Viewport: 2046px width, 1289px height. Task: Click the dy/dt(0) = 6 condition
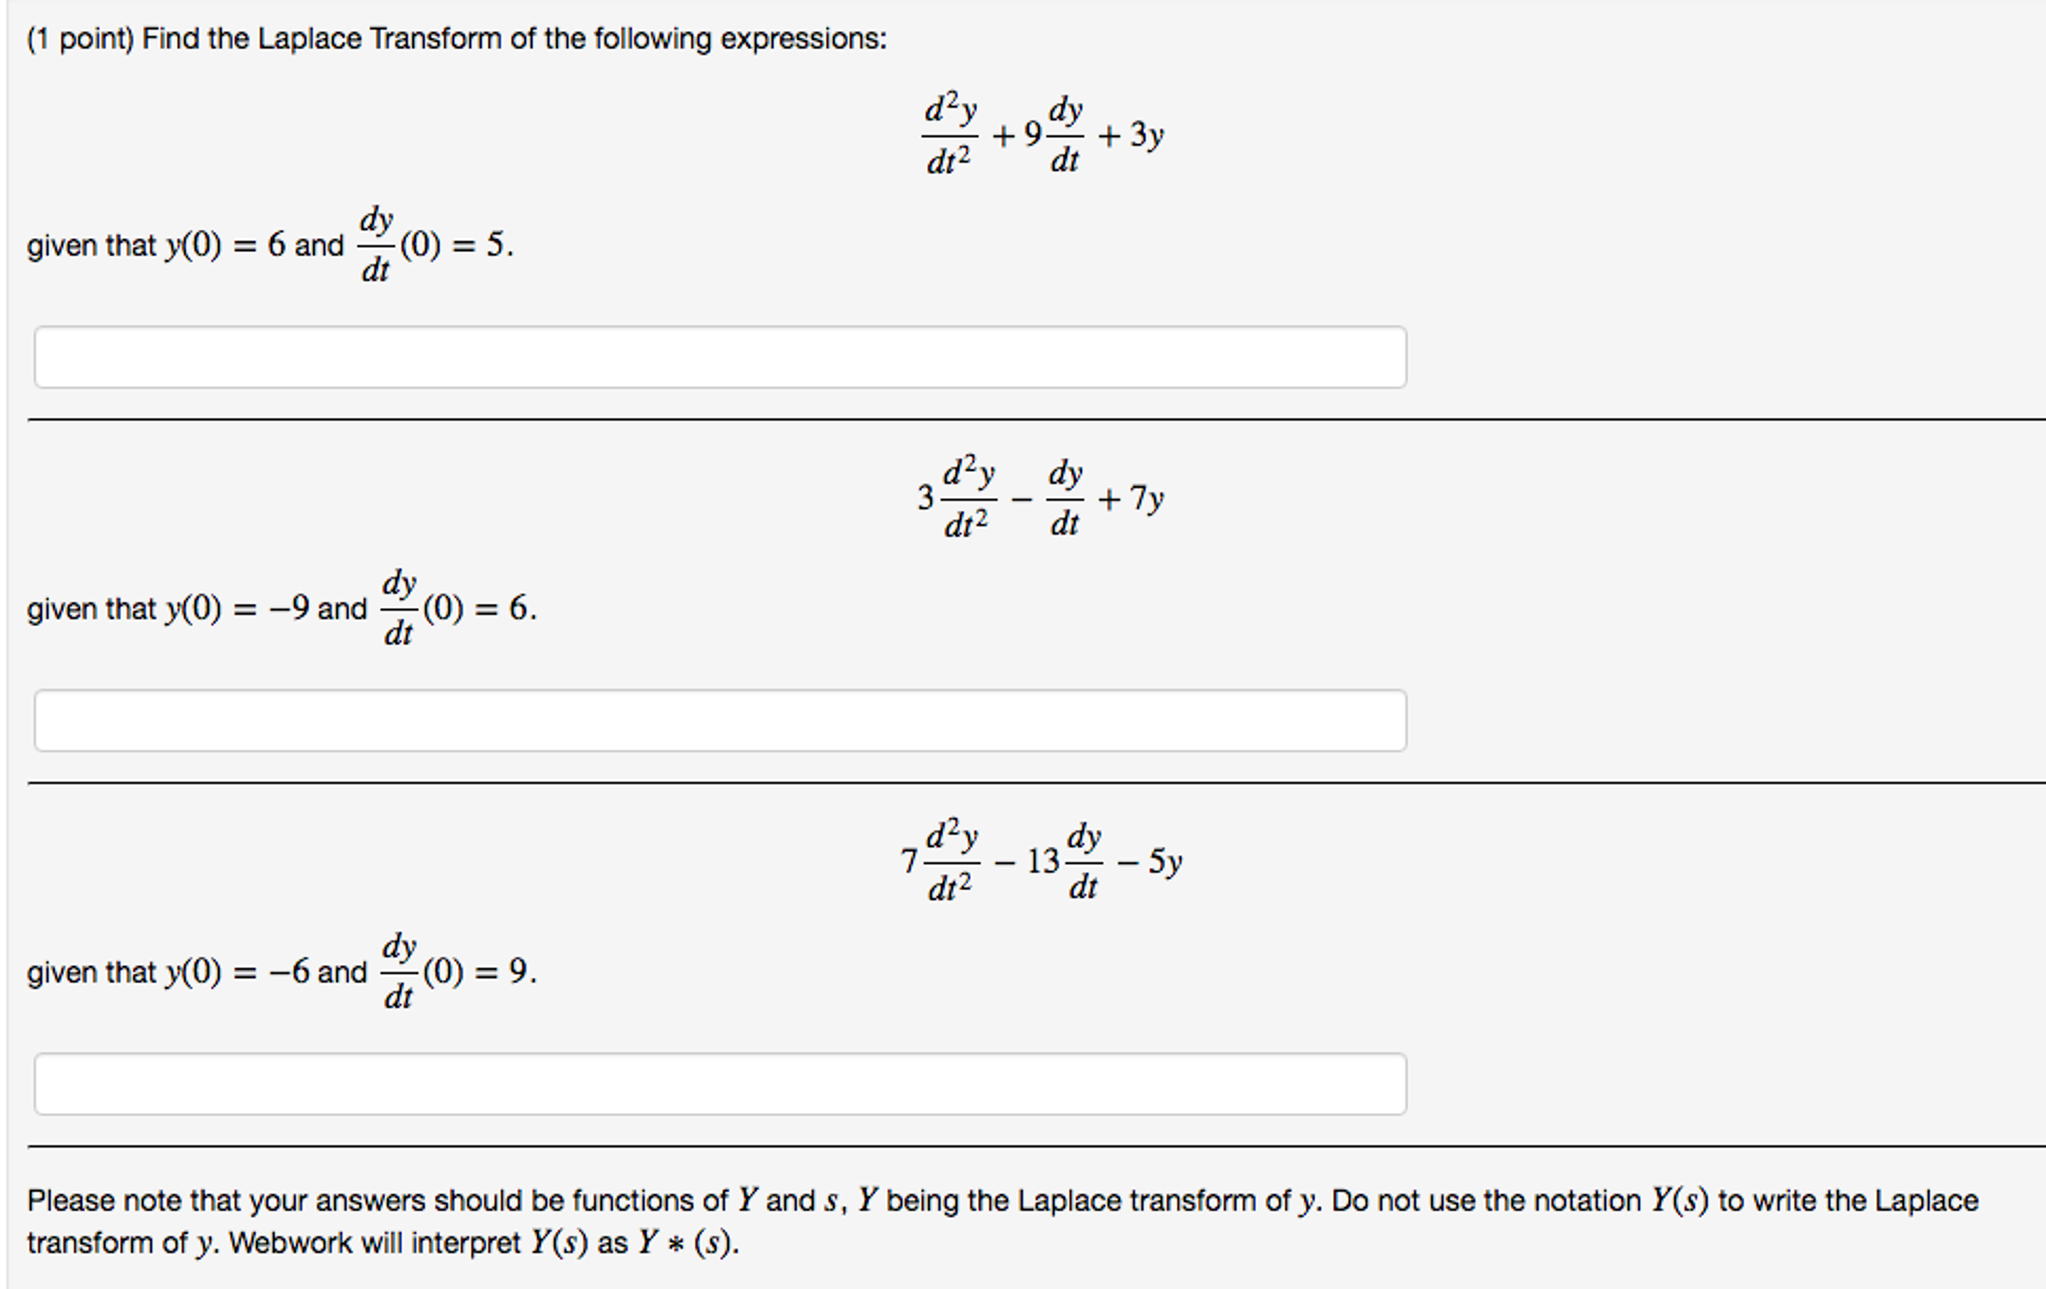450,607
